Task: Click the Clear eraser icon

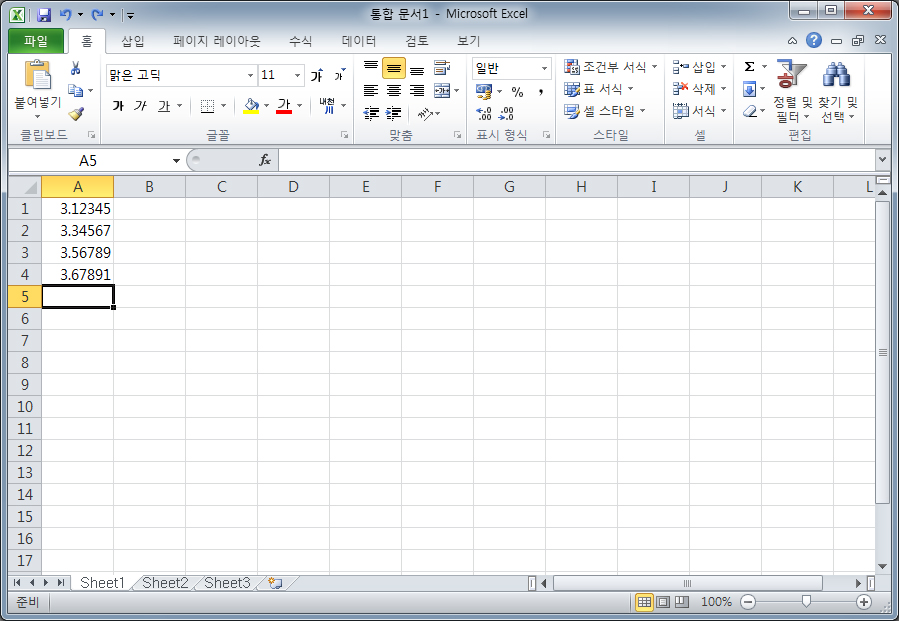Action: click(x=749, y=111)
